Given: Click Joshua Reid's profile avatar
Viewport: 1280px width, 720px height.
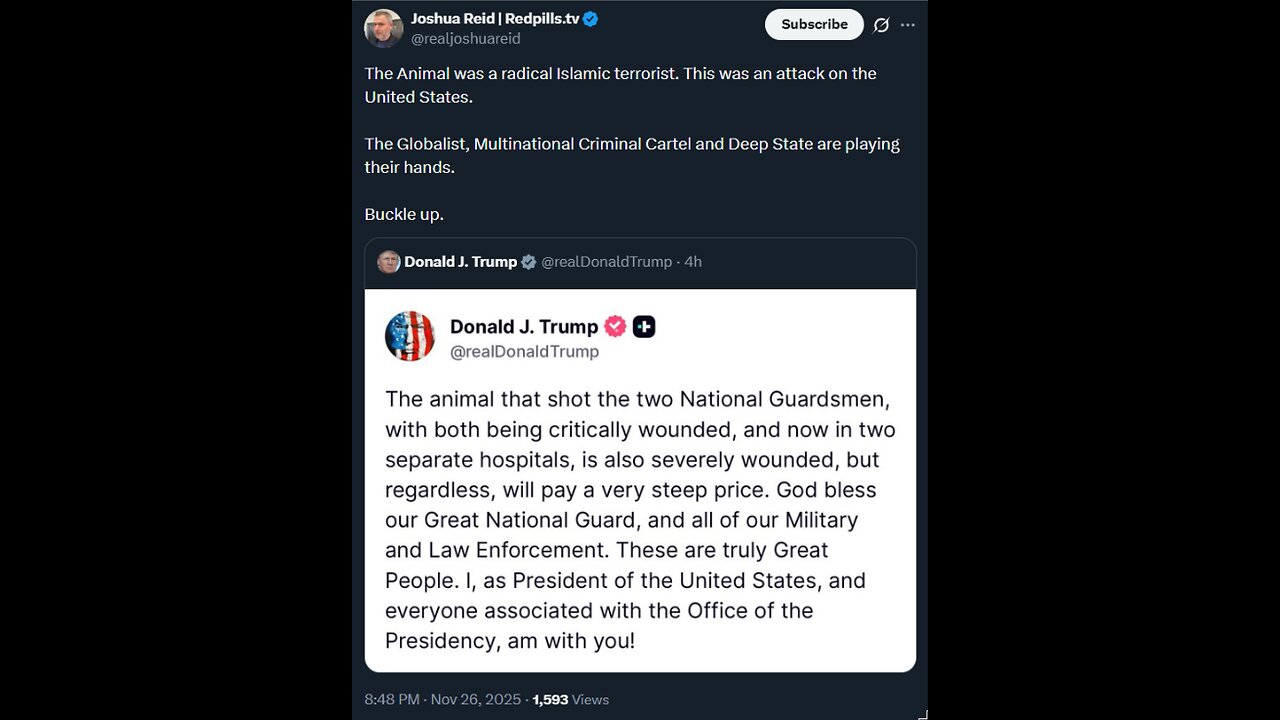Looking at the screenshot, I should tap(384, 28).
